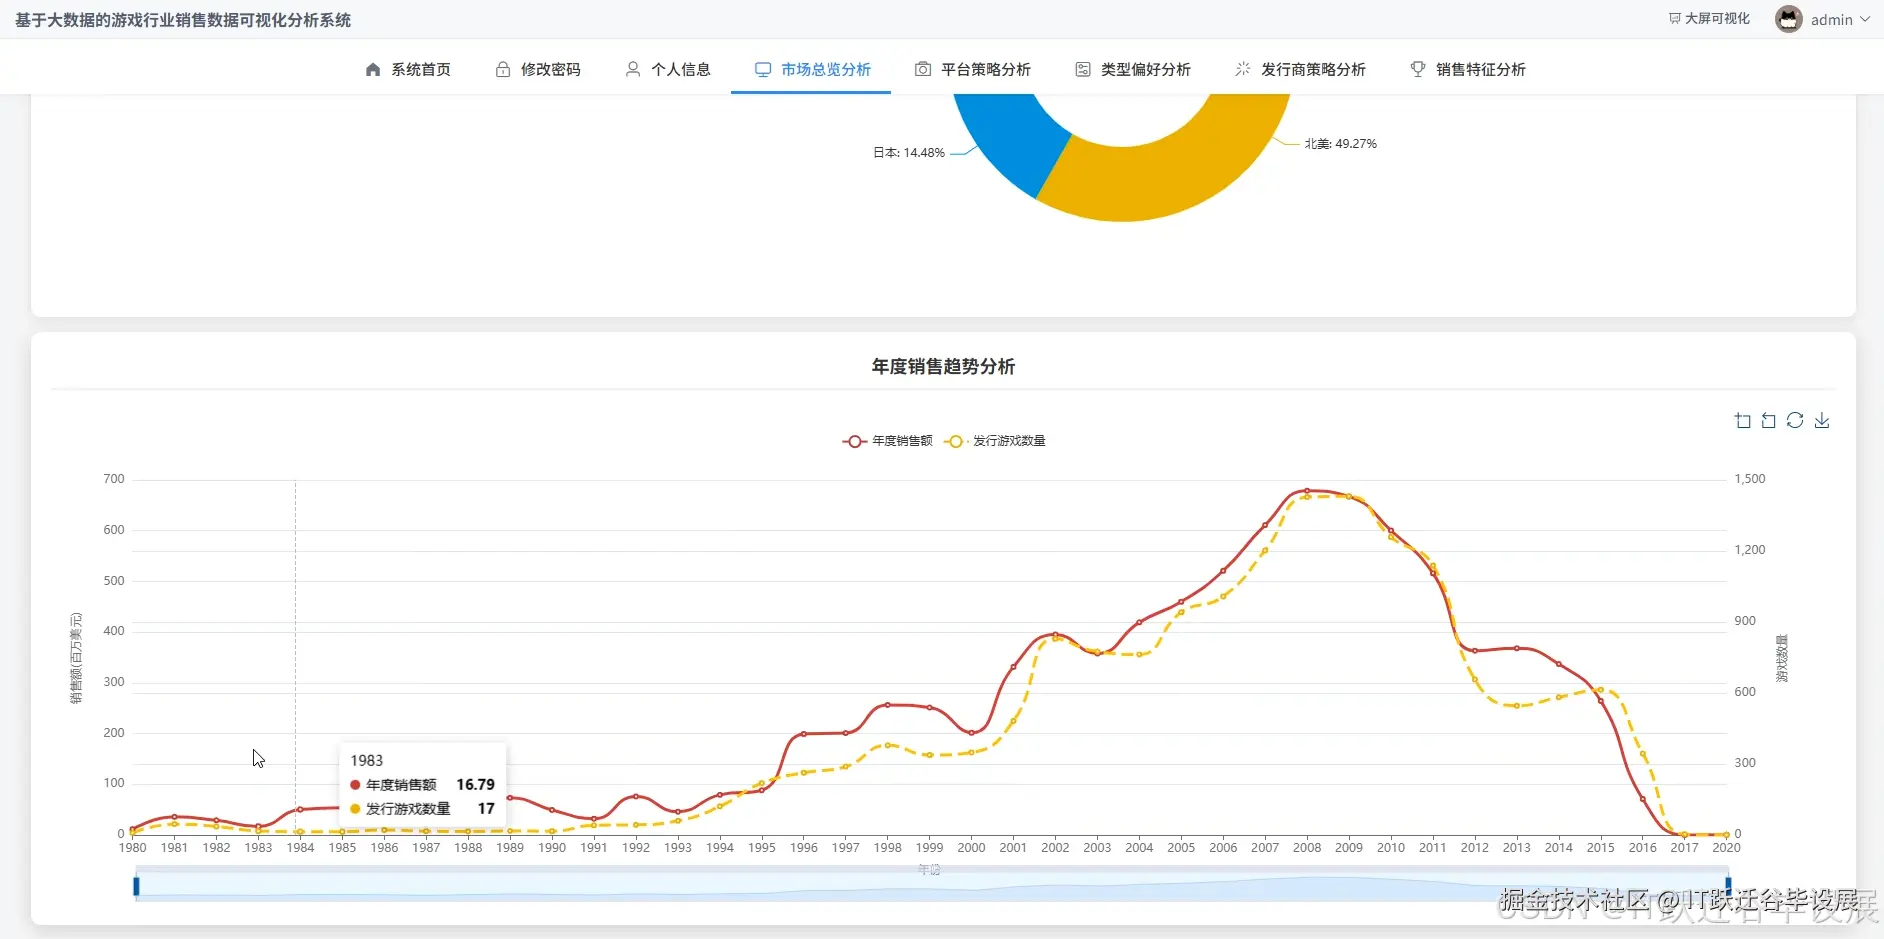Refresh the annual sales trend chart via restore icon

(1796, 420)
